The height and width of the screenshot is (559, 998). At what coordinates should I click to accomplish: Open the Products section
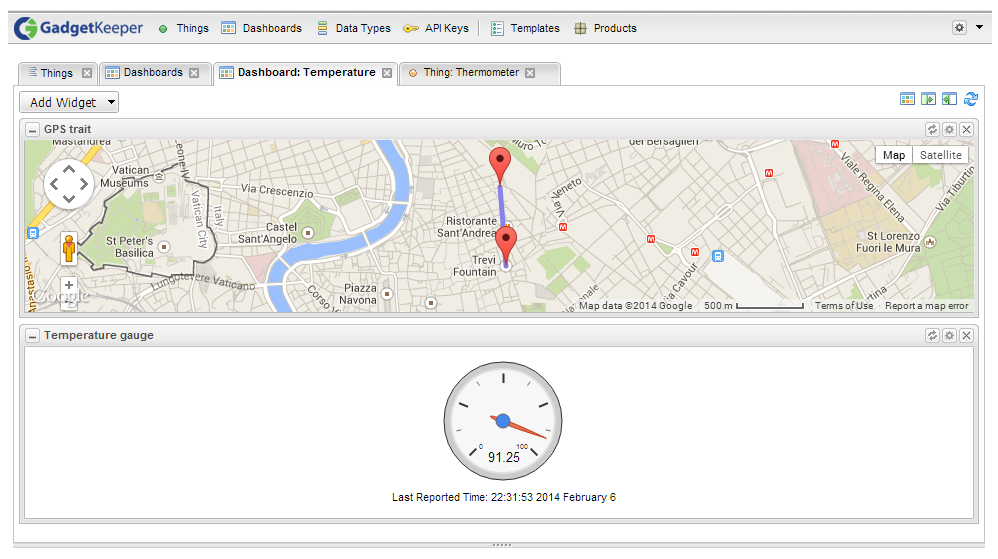[605, 28]
